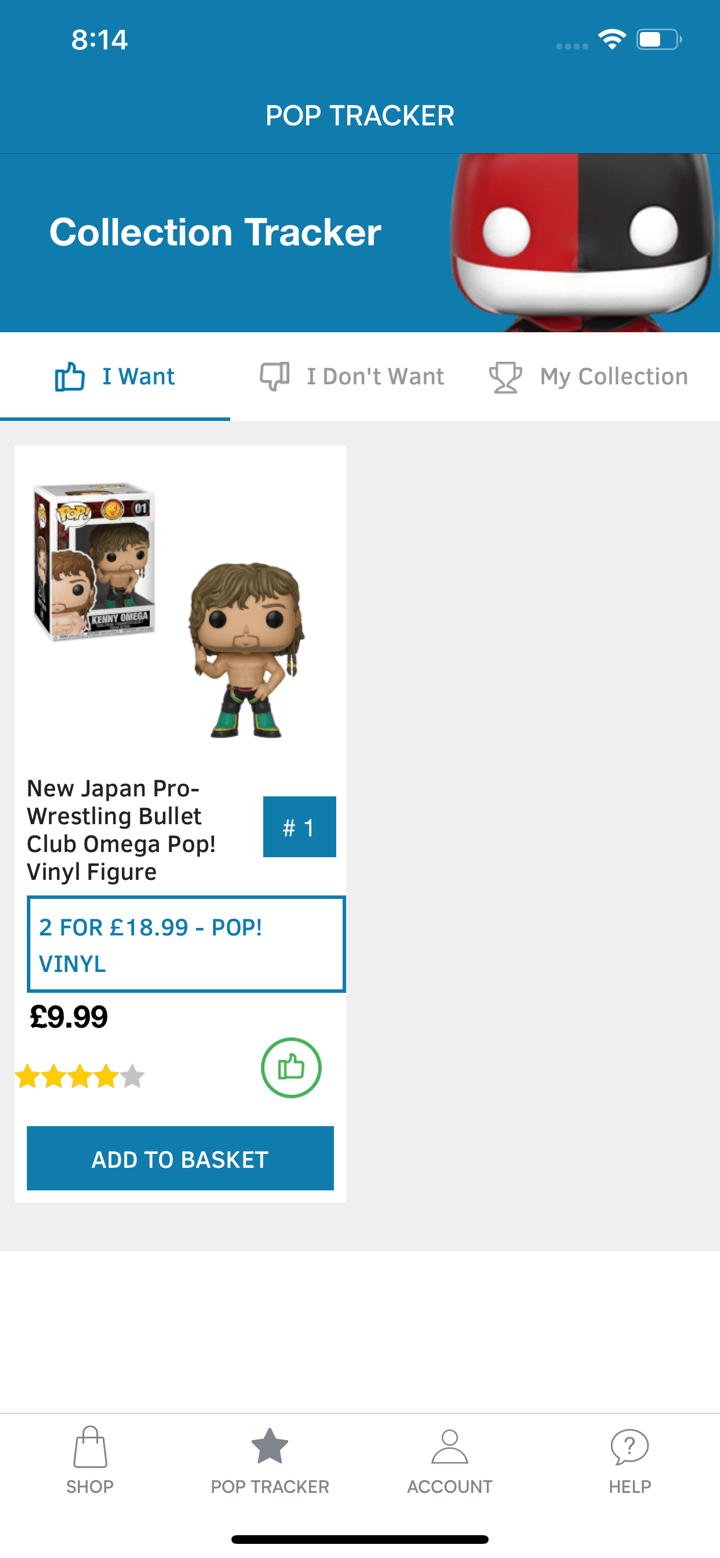
Task: Click the trophy My Collection icon
Action: (x=506, y=375)
